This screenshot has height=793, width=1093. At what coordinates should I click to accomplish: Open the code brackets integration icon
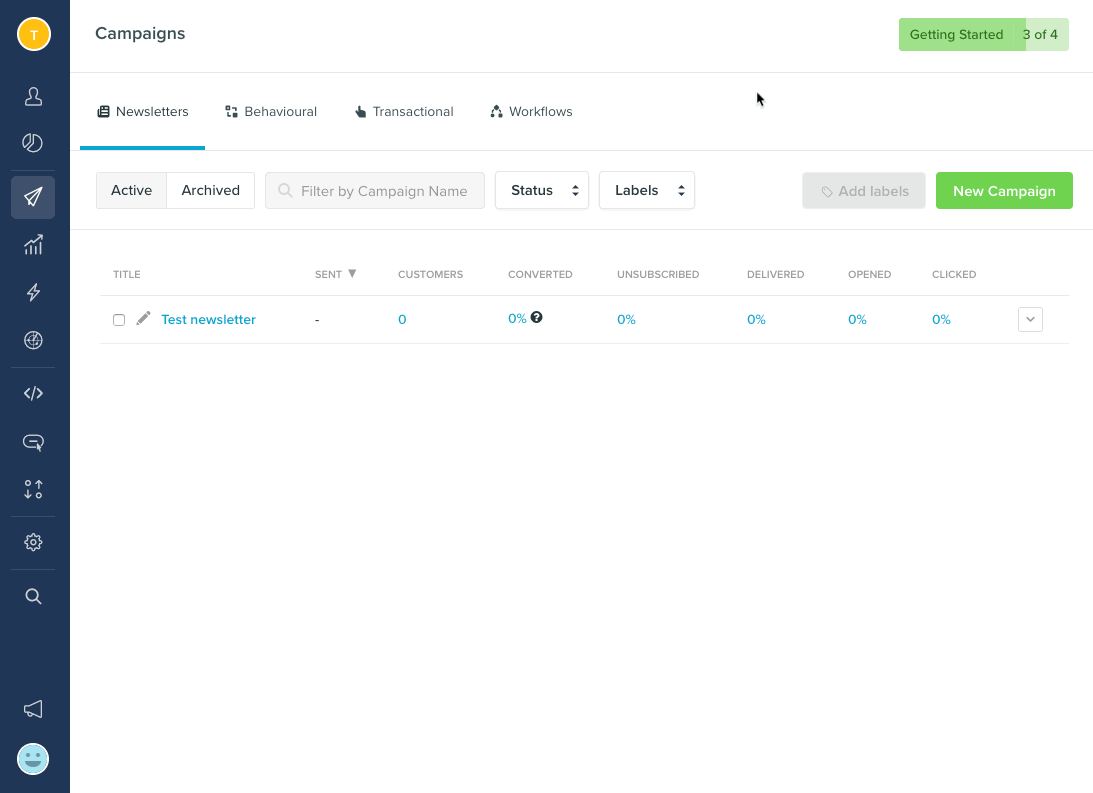point(33,393)
